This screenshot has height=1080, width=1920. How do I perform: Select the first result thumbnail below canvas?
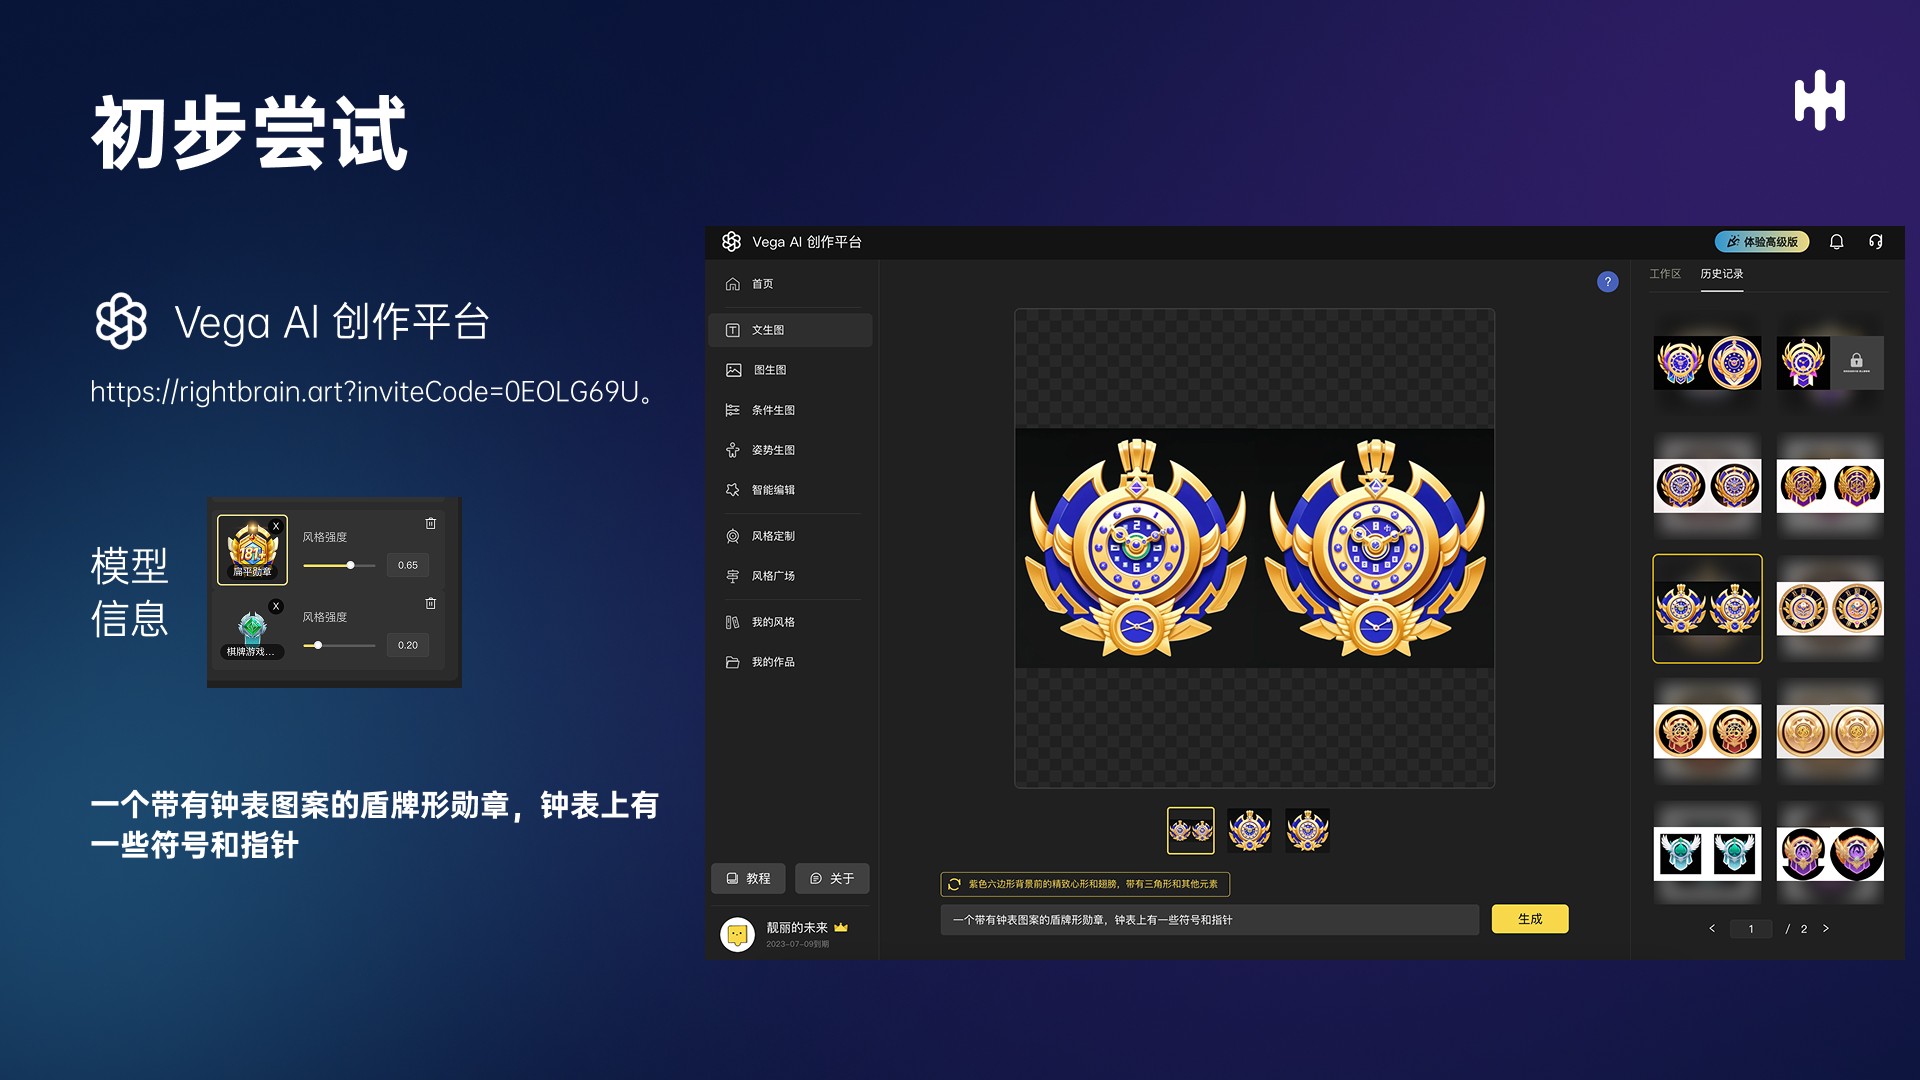(1191, 831)
